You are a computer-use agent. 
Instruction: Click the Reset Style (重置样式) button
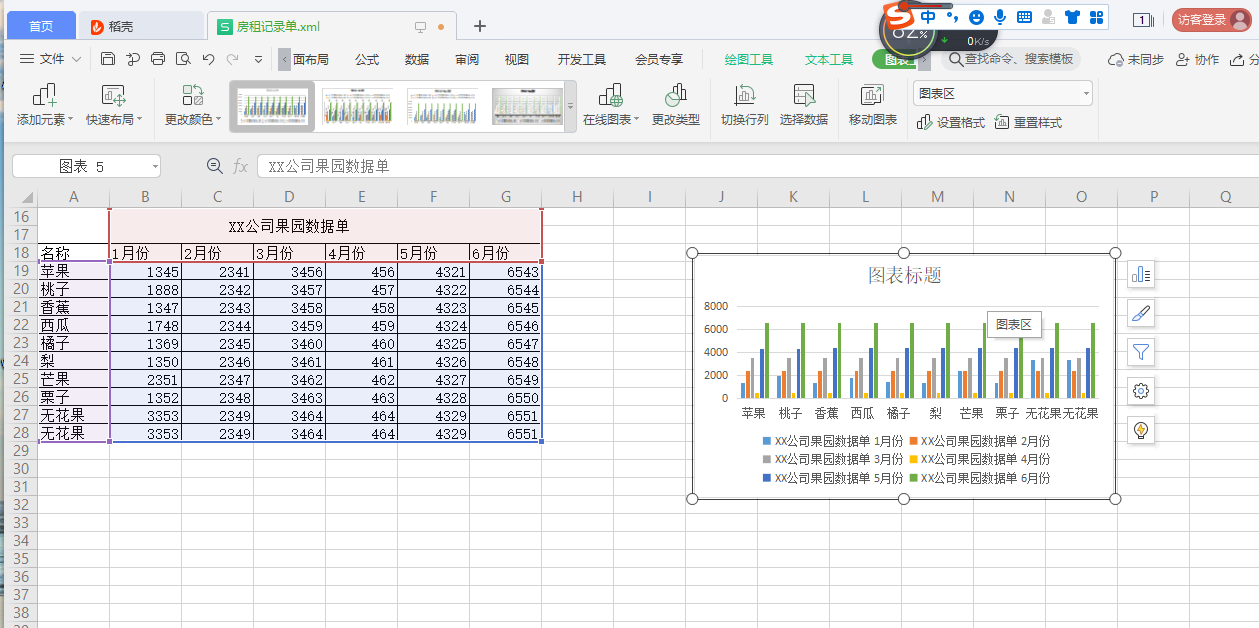(x=1028, y=123)
